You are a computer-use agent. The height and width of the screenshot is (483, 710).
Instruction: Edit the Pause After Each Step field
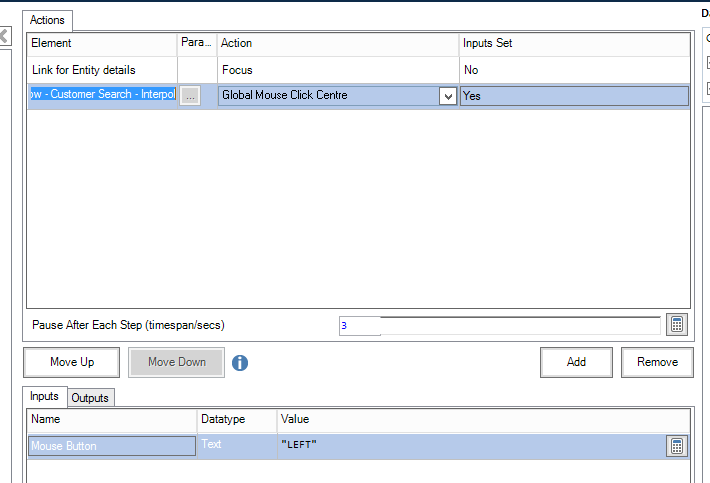498,325
